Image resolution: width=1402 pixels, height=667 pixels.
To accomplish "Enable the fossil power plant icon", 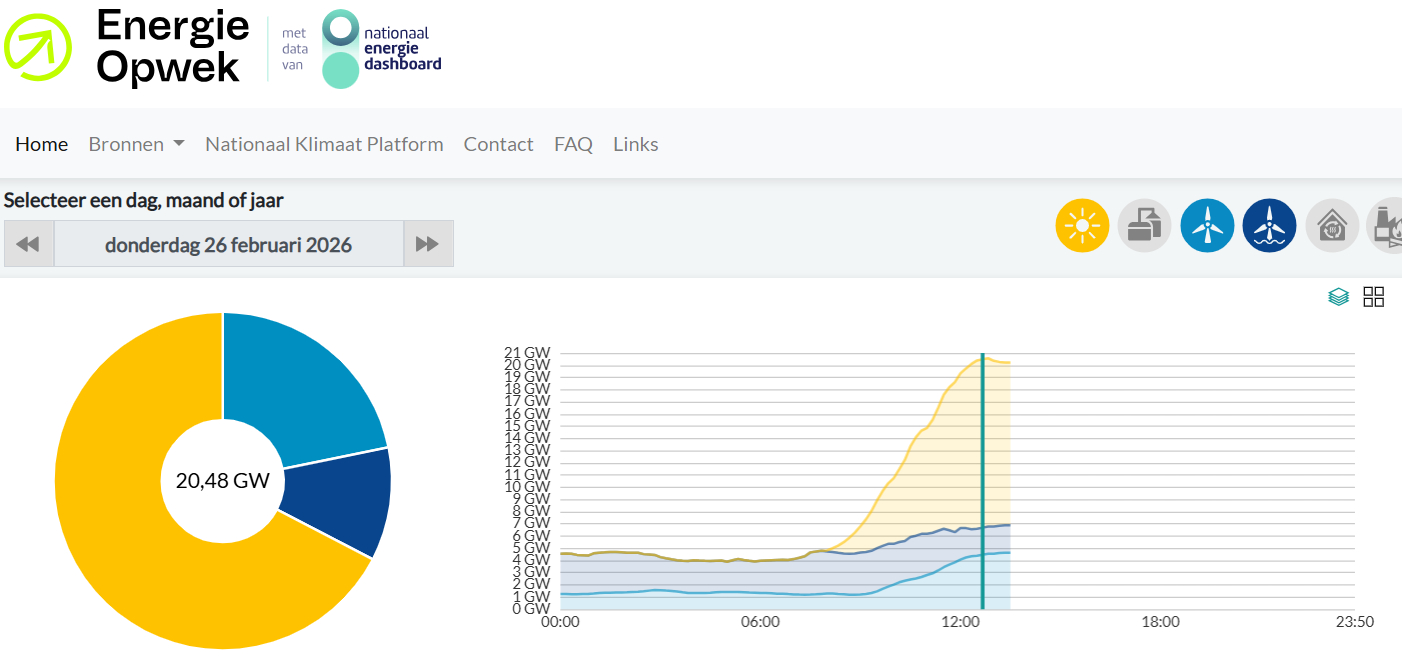I will point(1386,225).
